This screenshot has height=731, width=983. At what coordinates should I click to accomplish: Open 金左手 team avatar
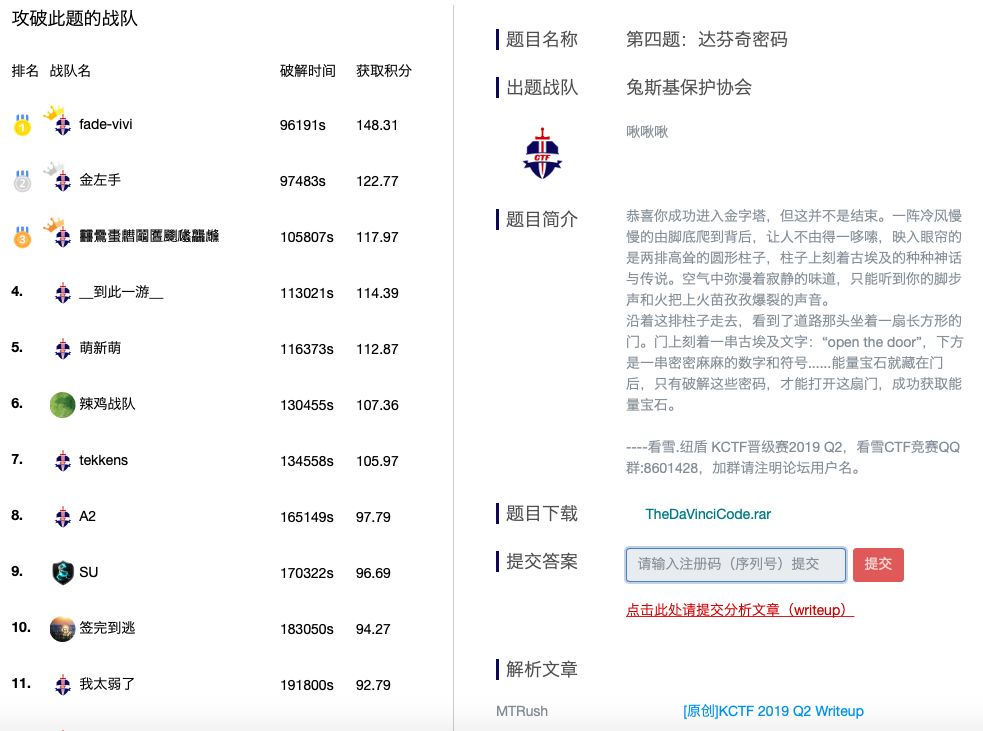click(x=63, y=182)
